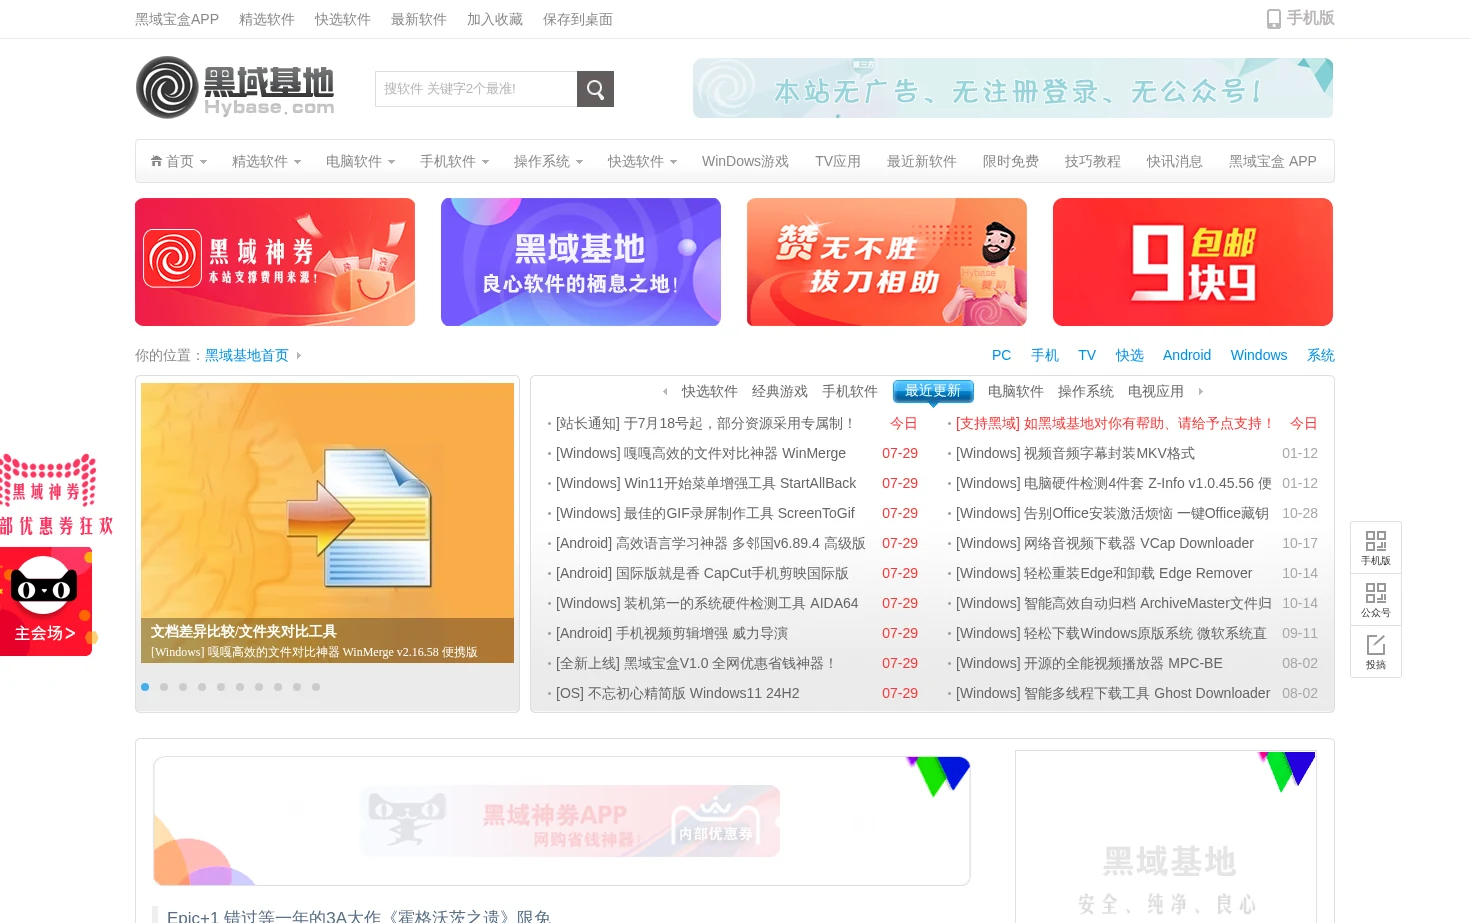Expand the 手机软件 navigation dropdown
Image resolution: width=1470 pixels, height=923 pixels.
click(486, 162)
